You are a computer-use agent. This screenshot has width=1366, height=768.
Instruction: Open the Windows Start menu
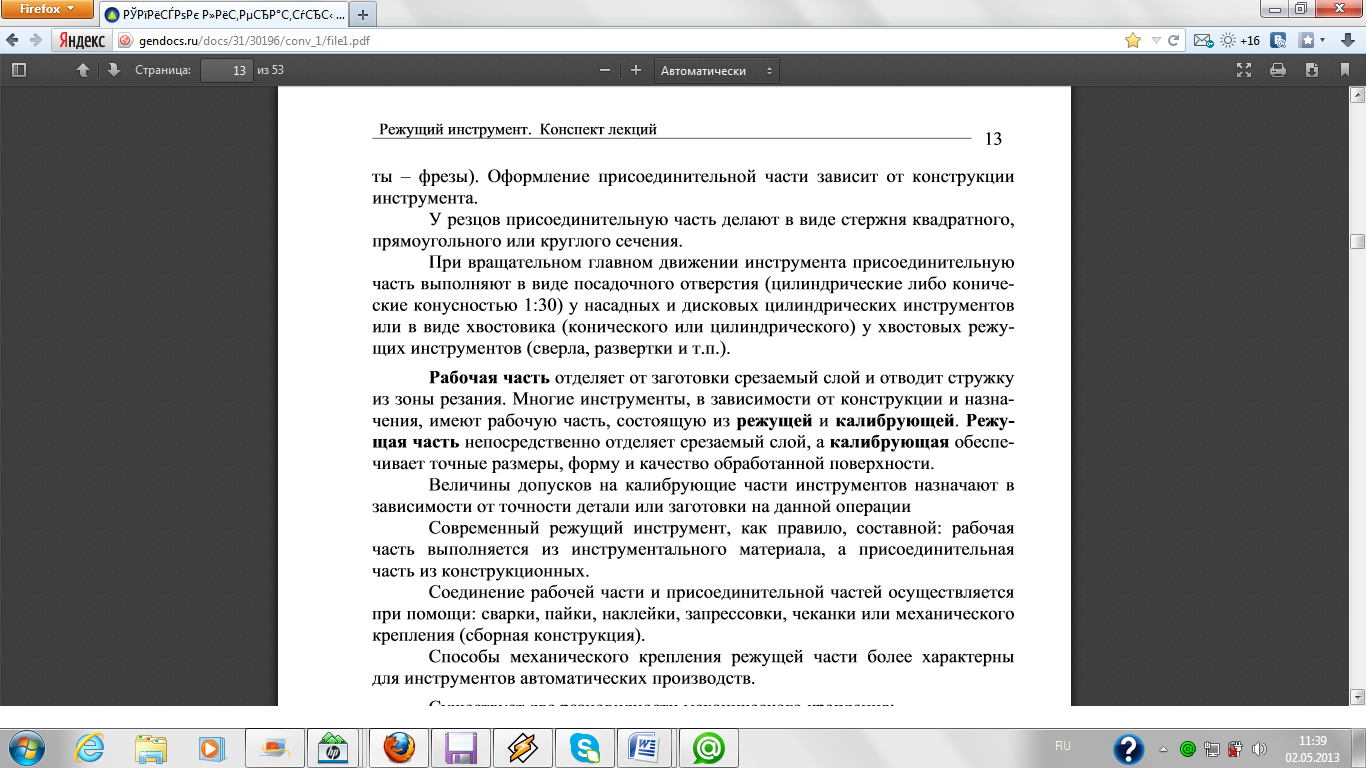pyautogui.click(x=25, y=747)
